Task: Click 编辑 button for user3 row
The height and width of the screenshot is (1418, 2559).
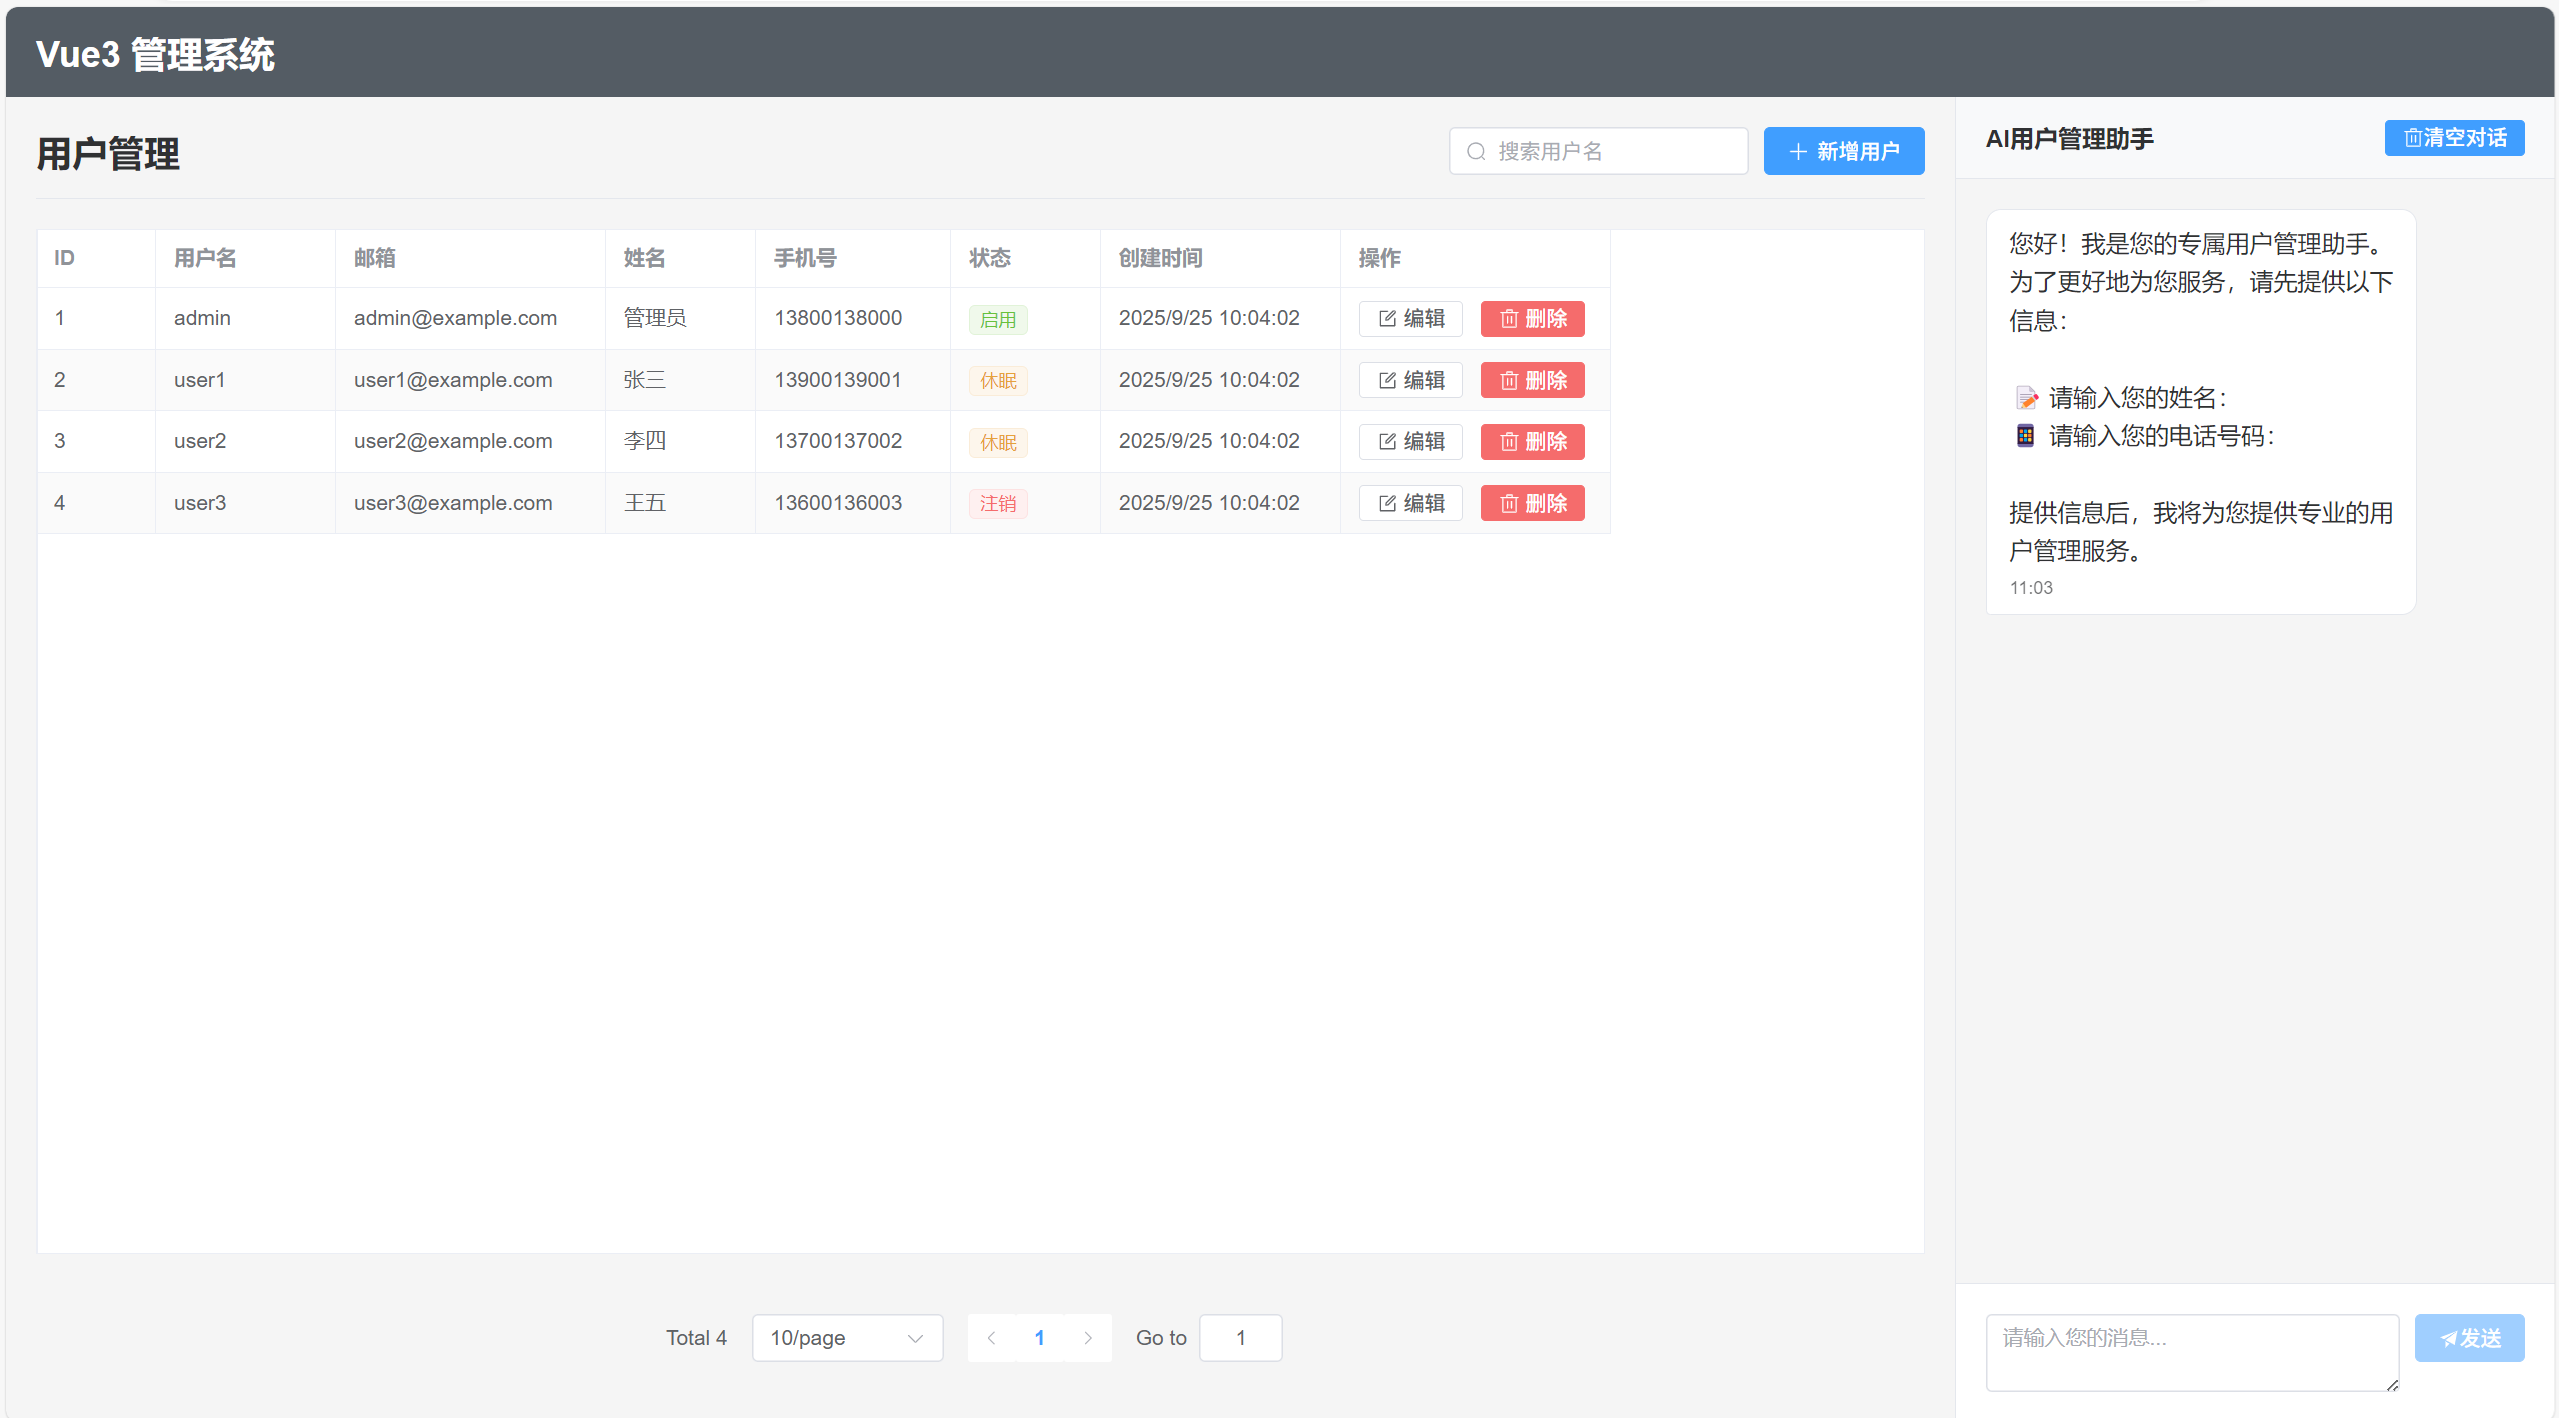Action: tap(1410, 504)
